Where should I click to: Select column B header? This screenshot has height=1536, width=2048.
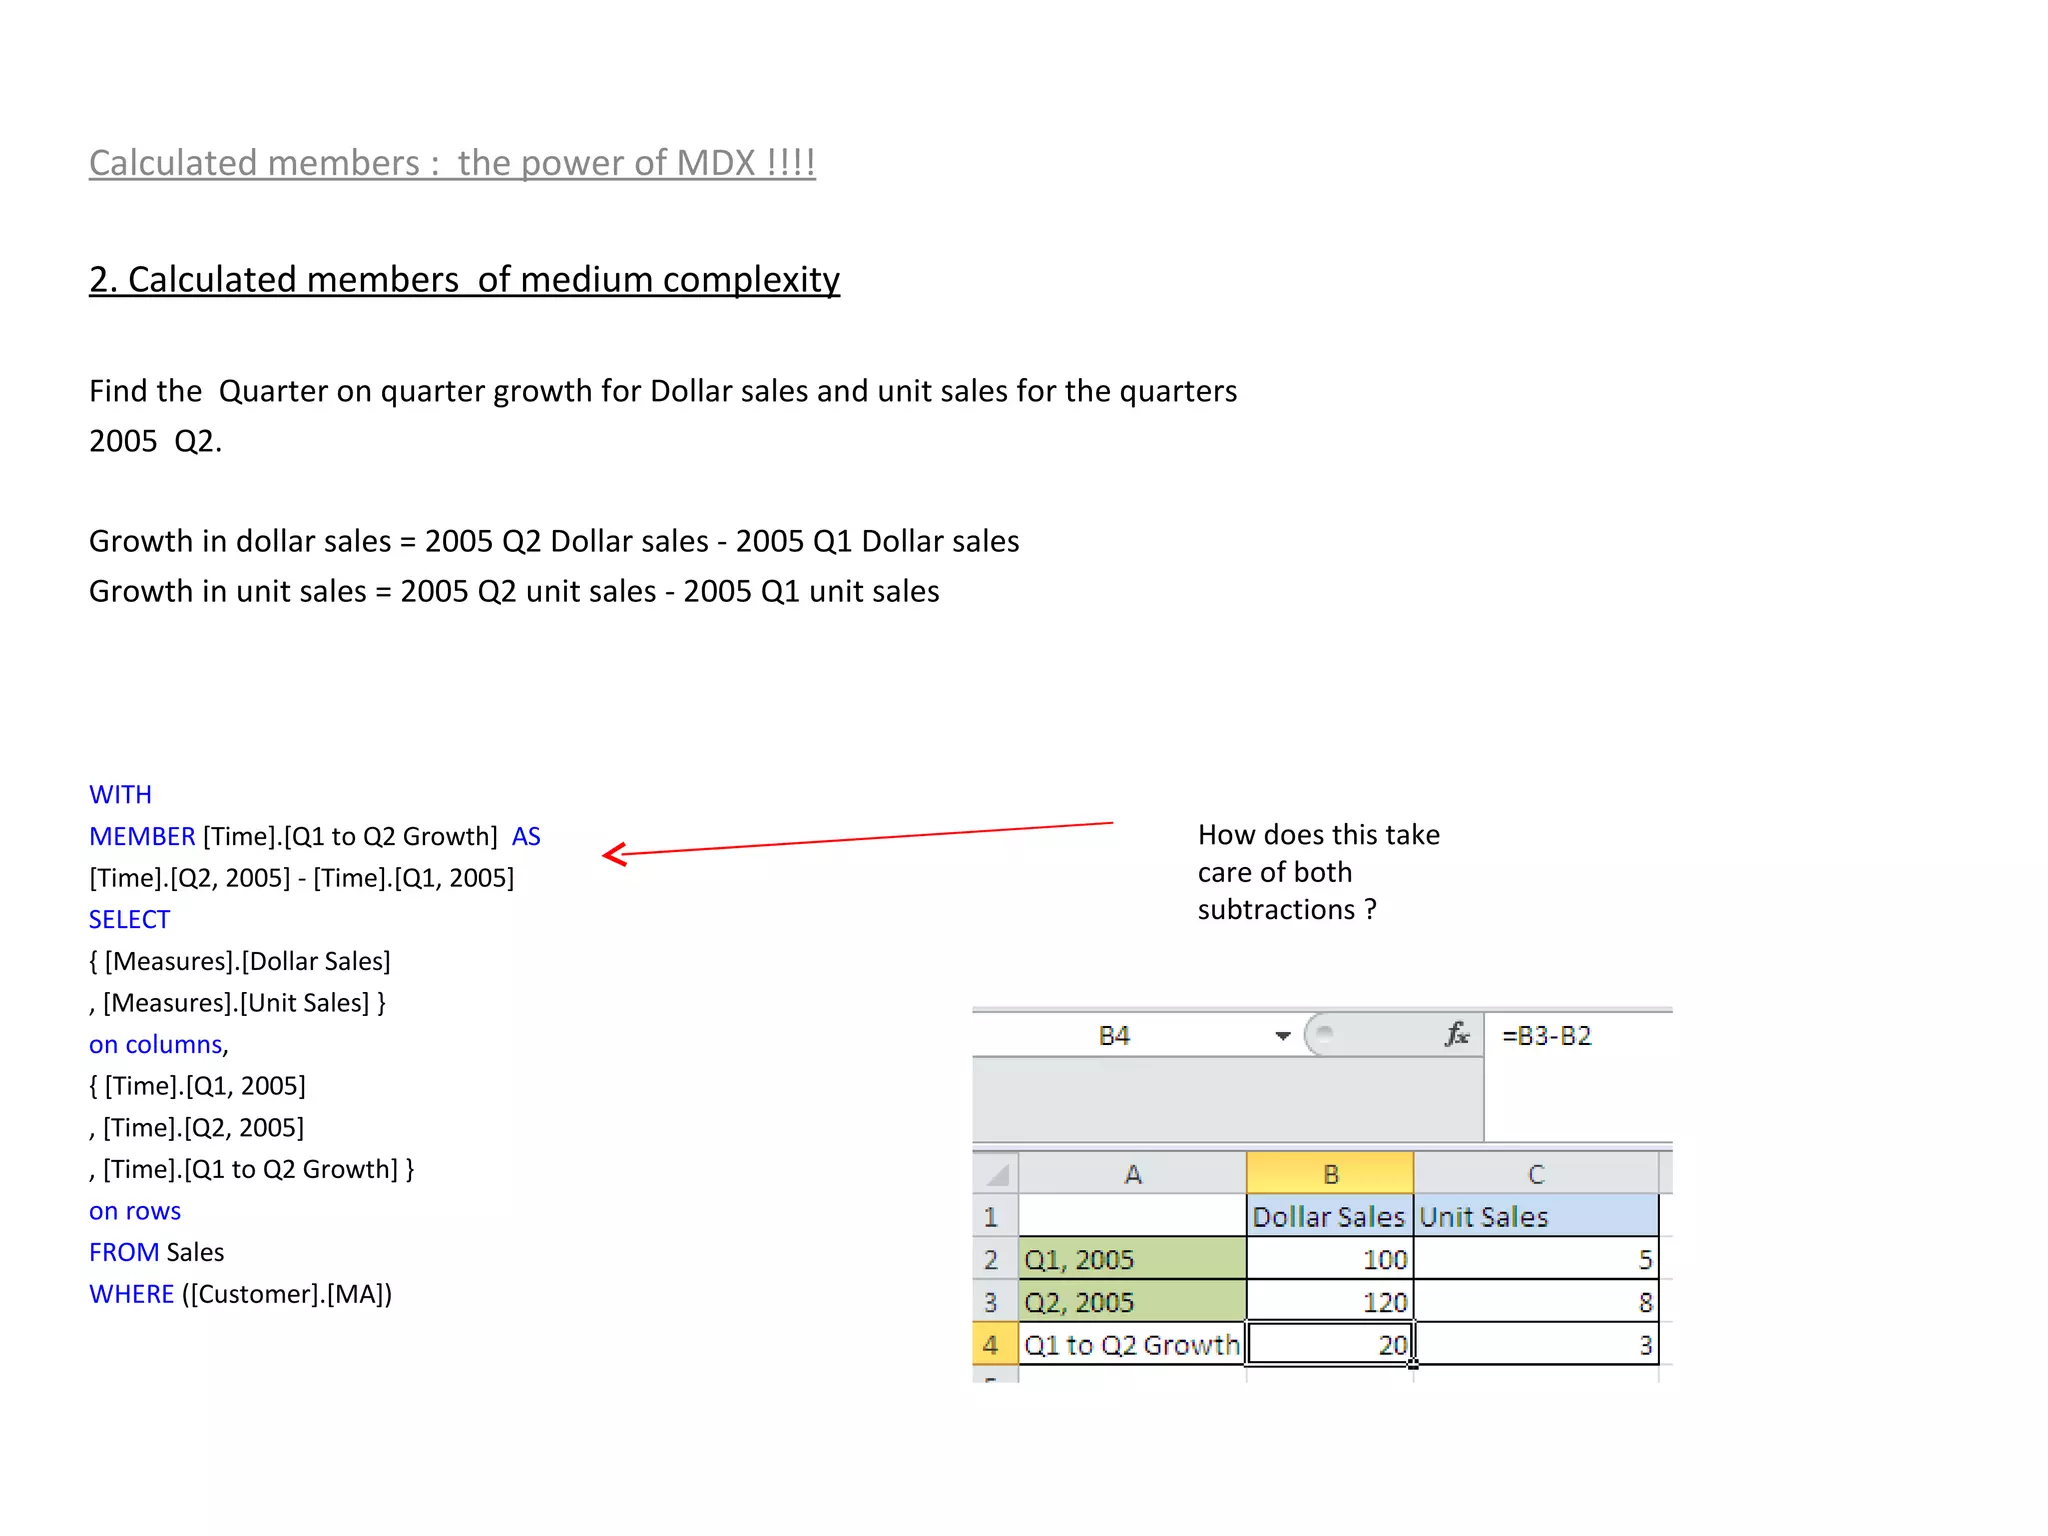1330,1174
